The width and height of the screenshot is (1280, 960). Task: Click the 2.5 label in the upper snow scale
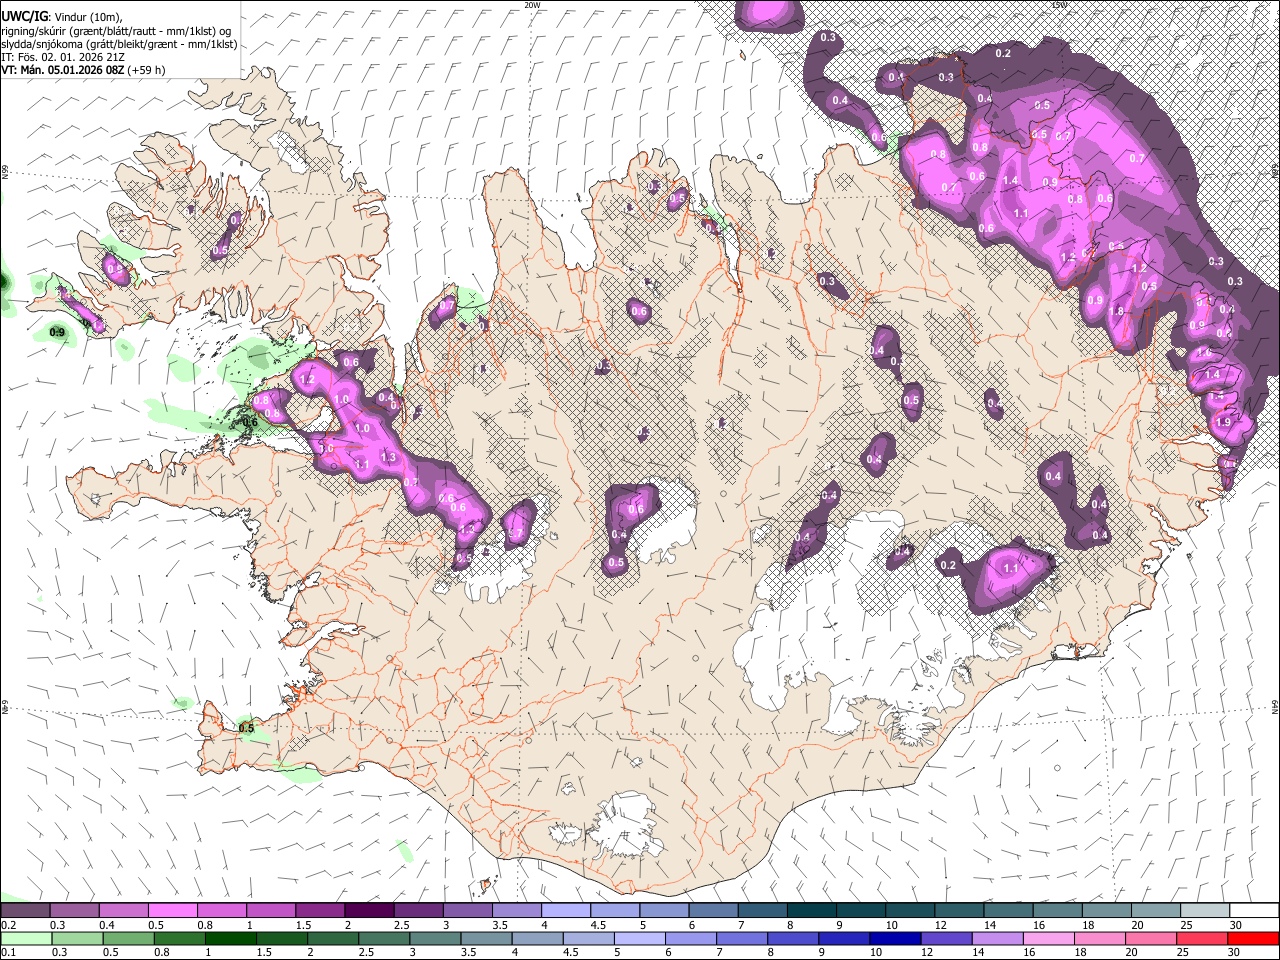click(401, 925)
